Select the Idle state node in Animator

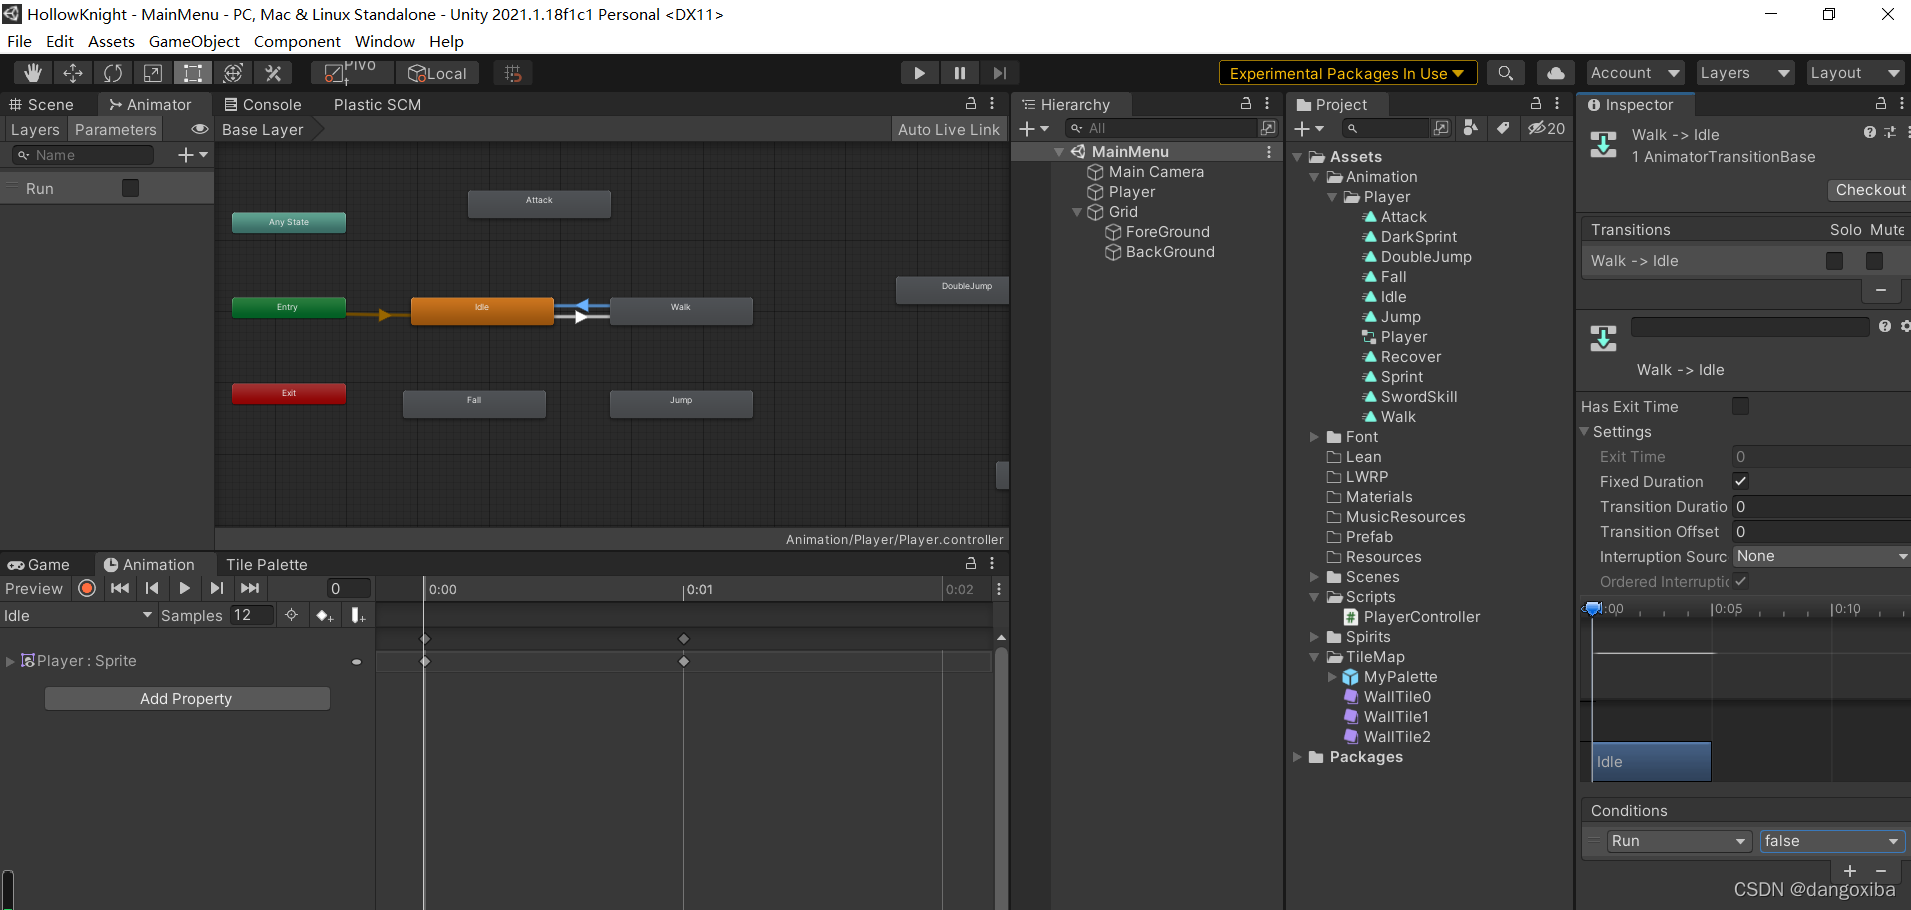click(481, 311)
